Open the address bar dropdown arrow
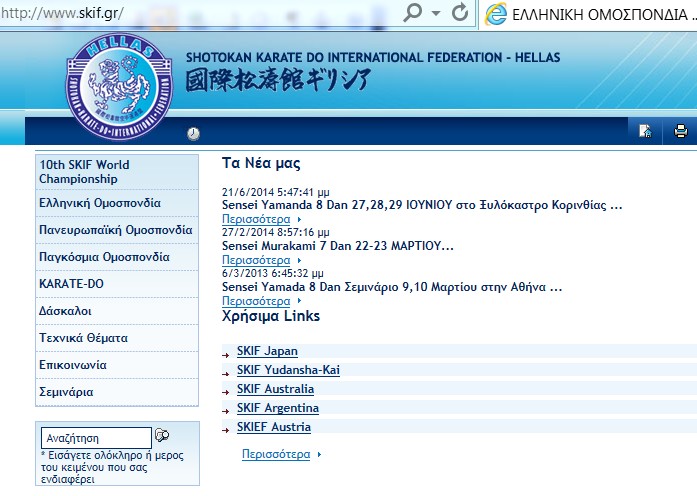The width and height of the screenshot is (697, 496). (436, 15)
